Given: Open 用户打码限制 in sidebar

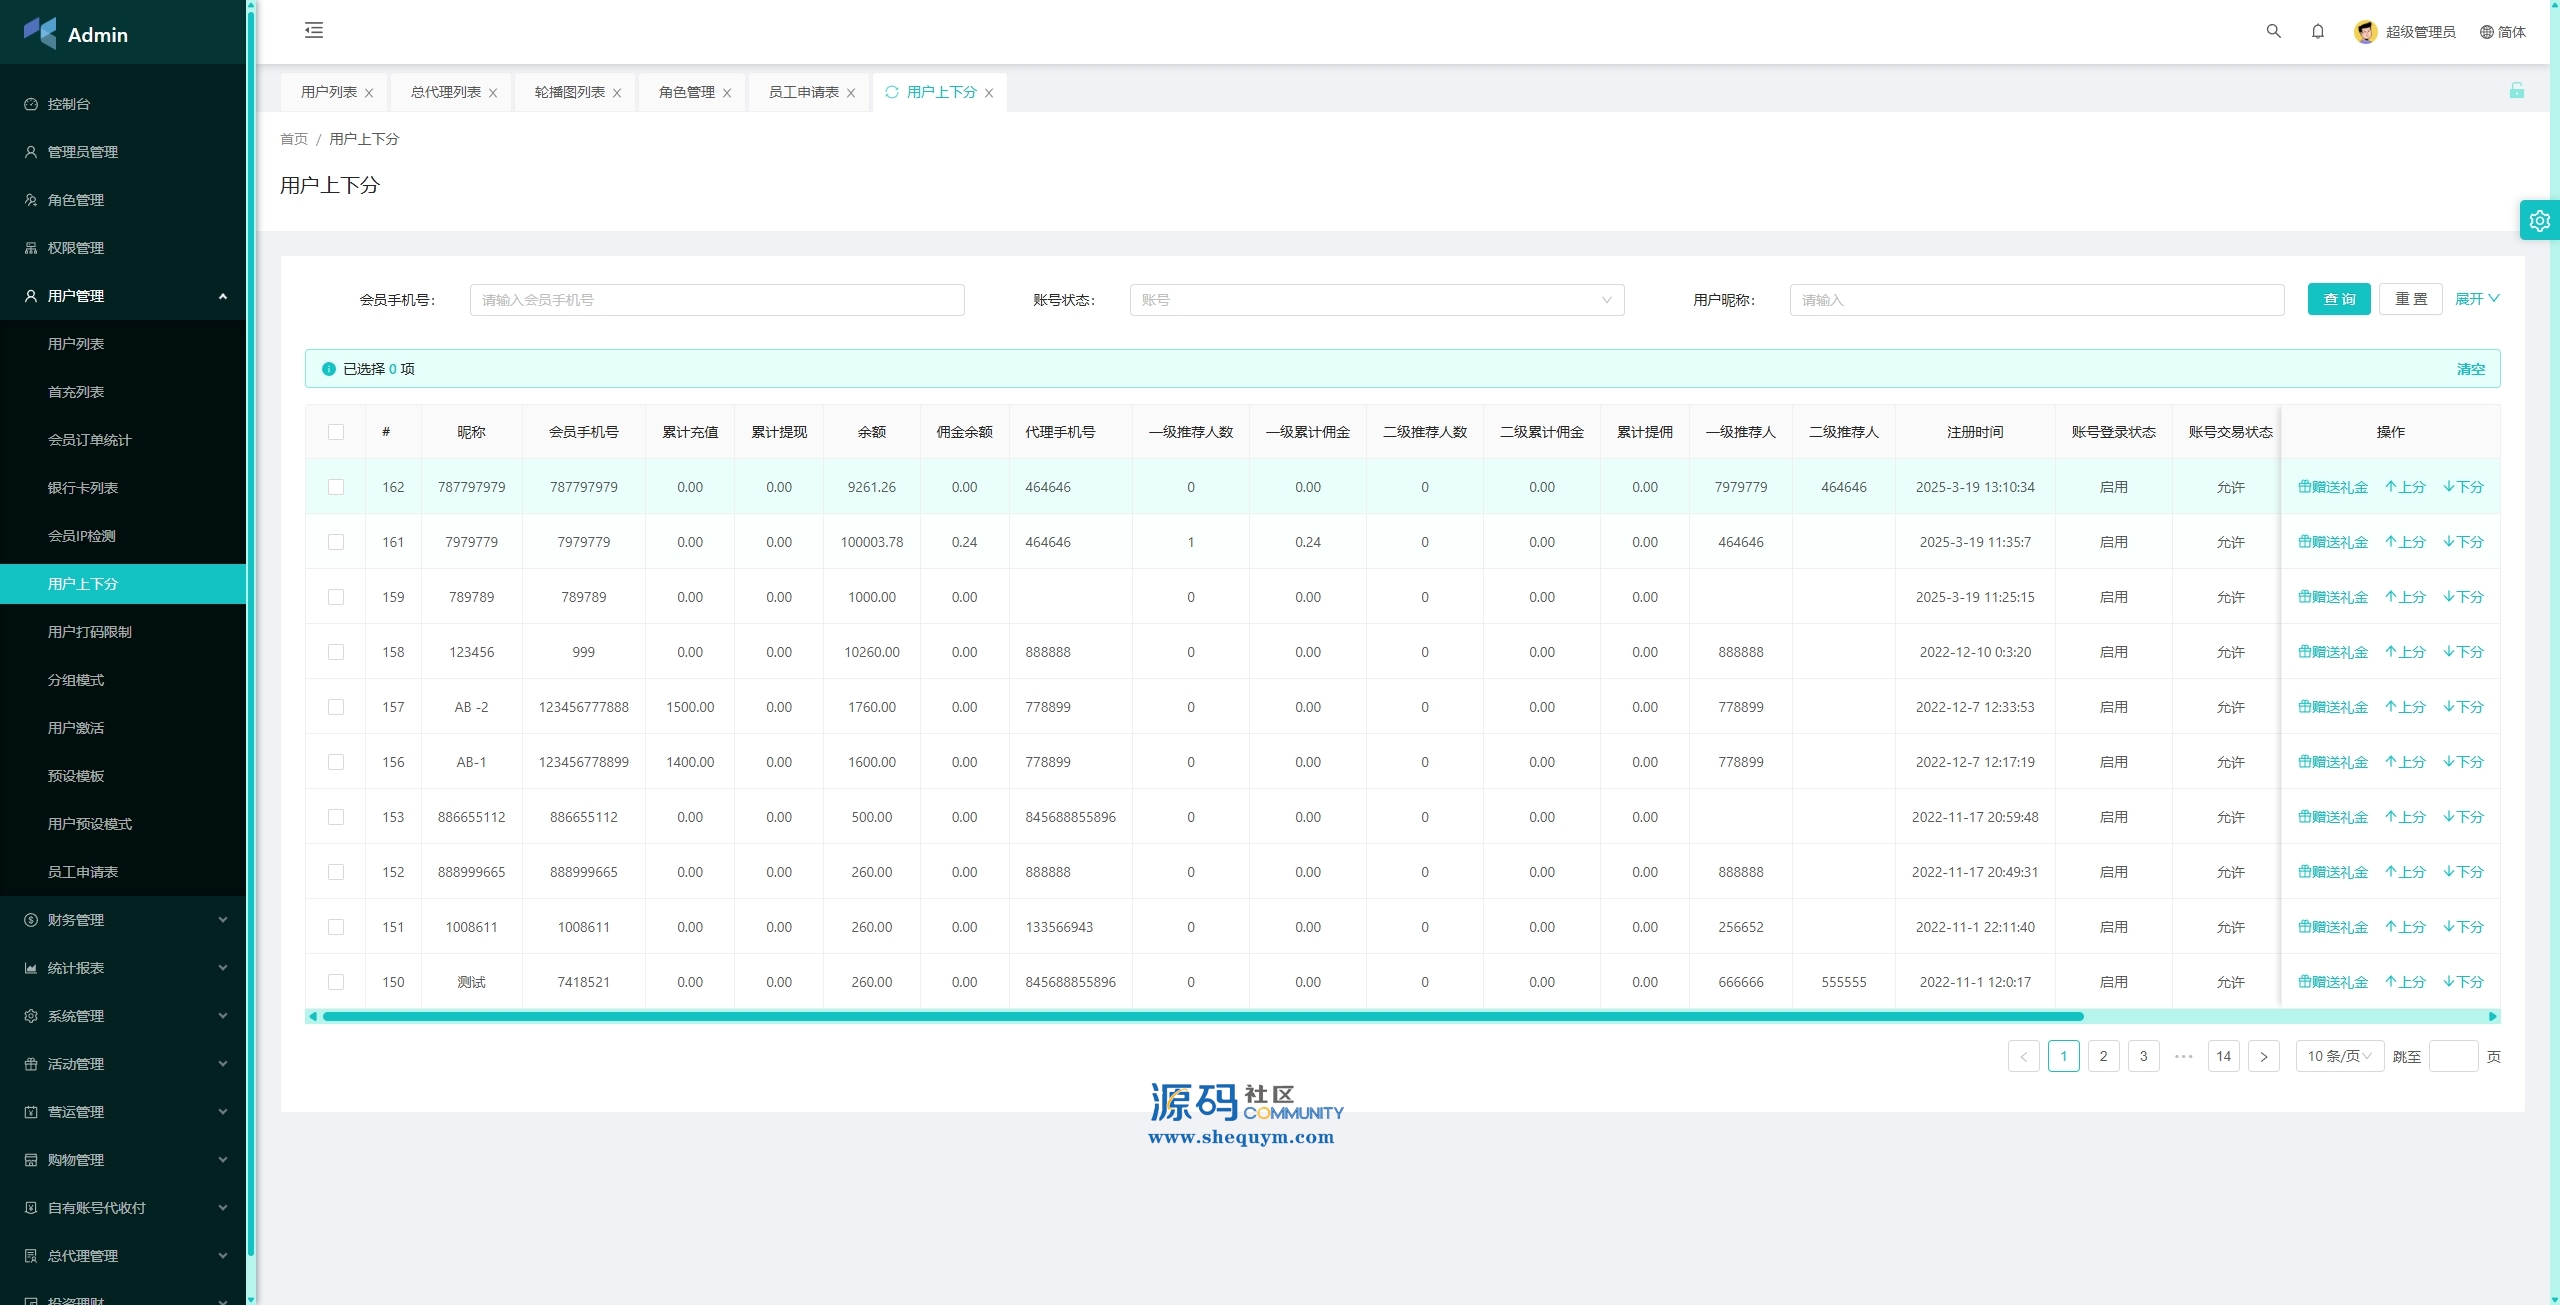Looking at the screenshot, I should point(90,632).
